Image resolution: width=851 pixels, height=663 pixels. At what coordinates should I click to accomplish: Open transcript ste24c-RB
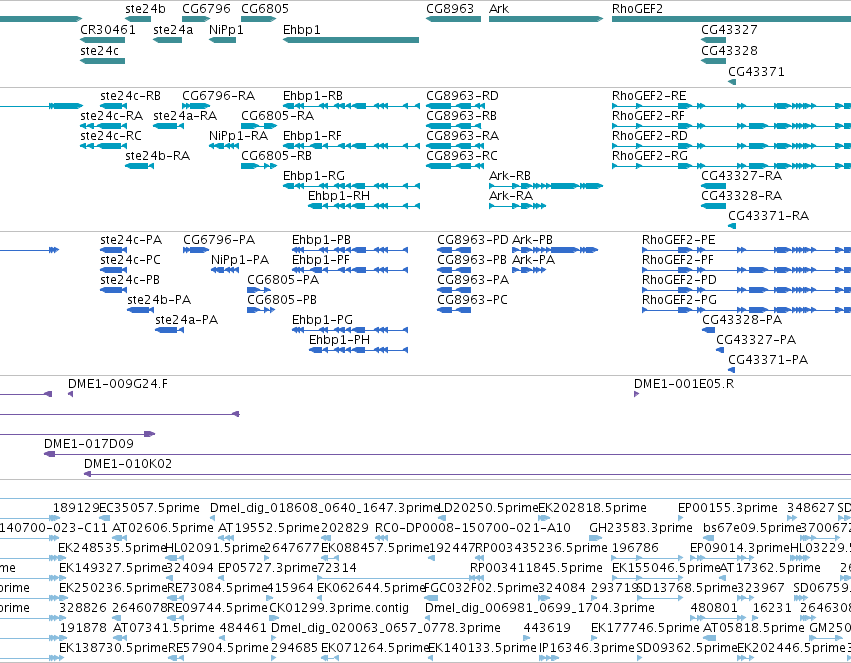click(130, 95)
